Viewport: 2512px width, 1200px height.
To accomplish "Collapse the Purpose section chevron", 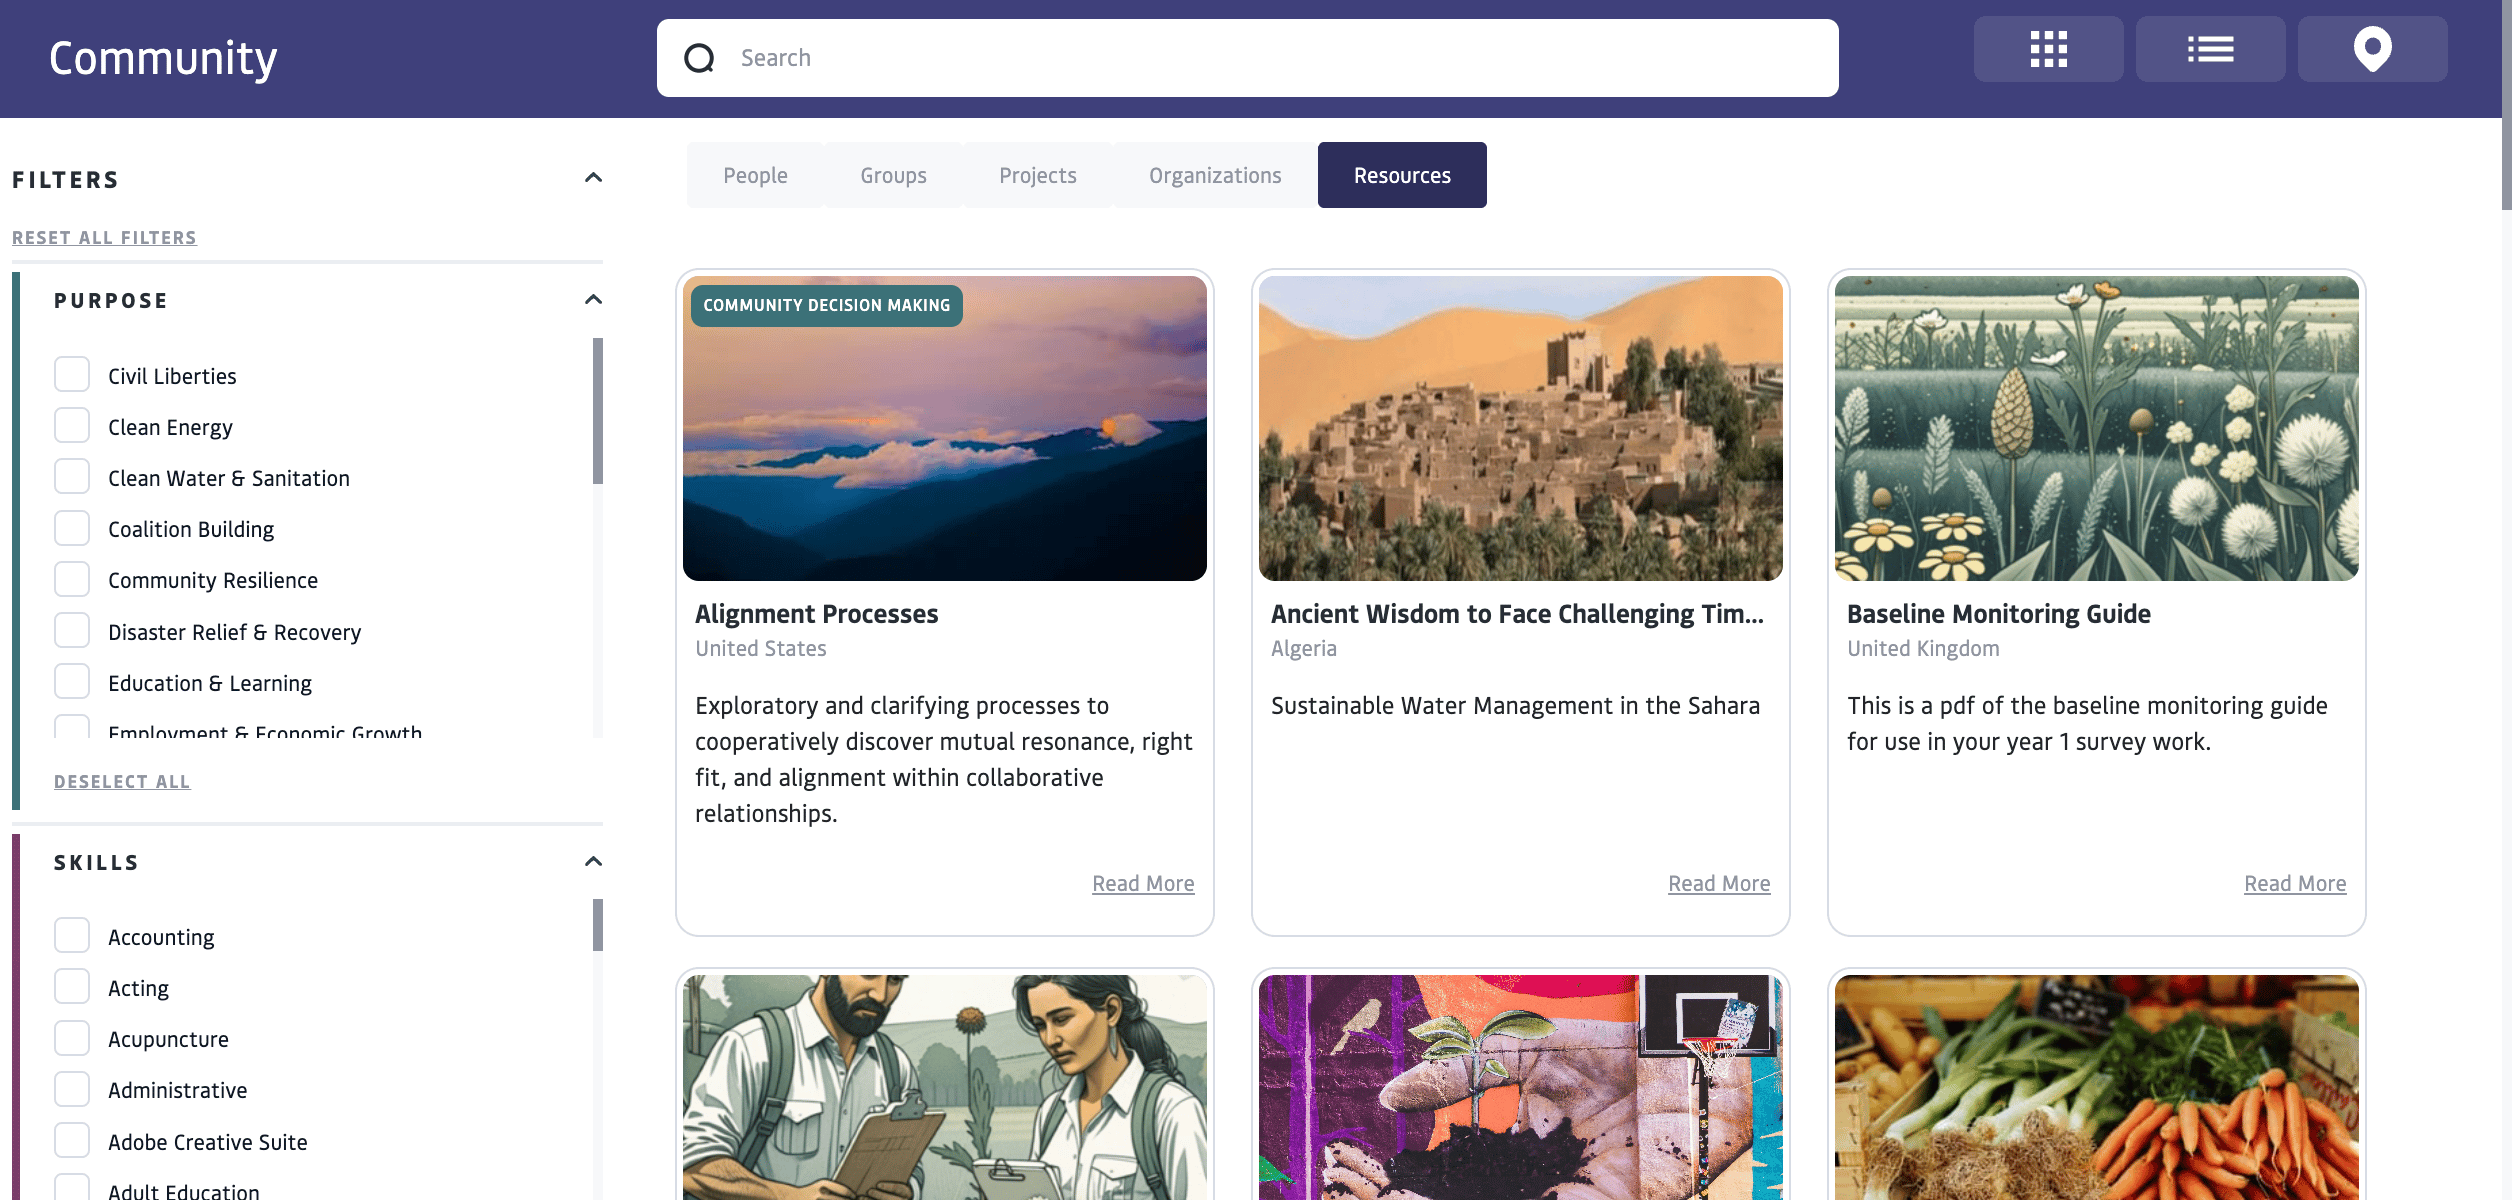I will [x=593, y=300].
